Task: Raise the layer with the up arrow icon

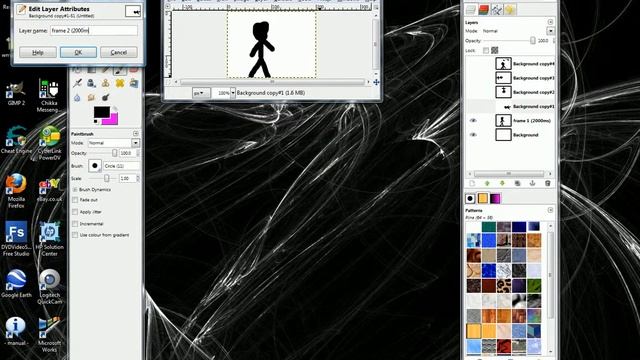Action: (x=487, y=184)
